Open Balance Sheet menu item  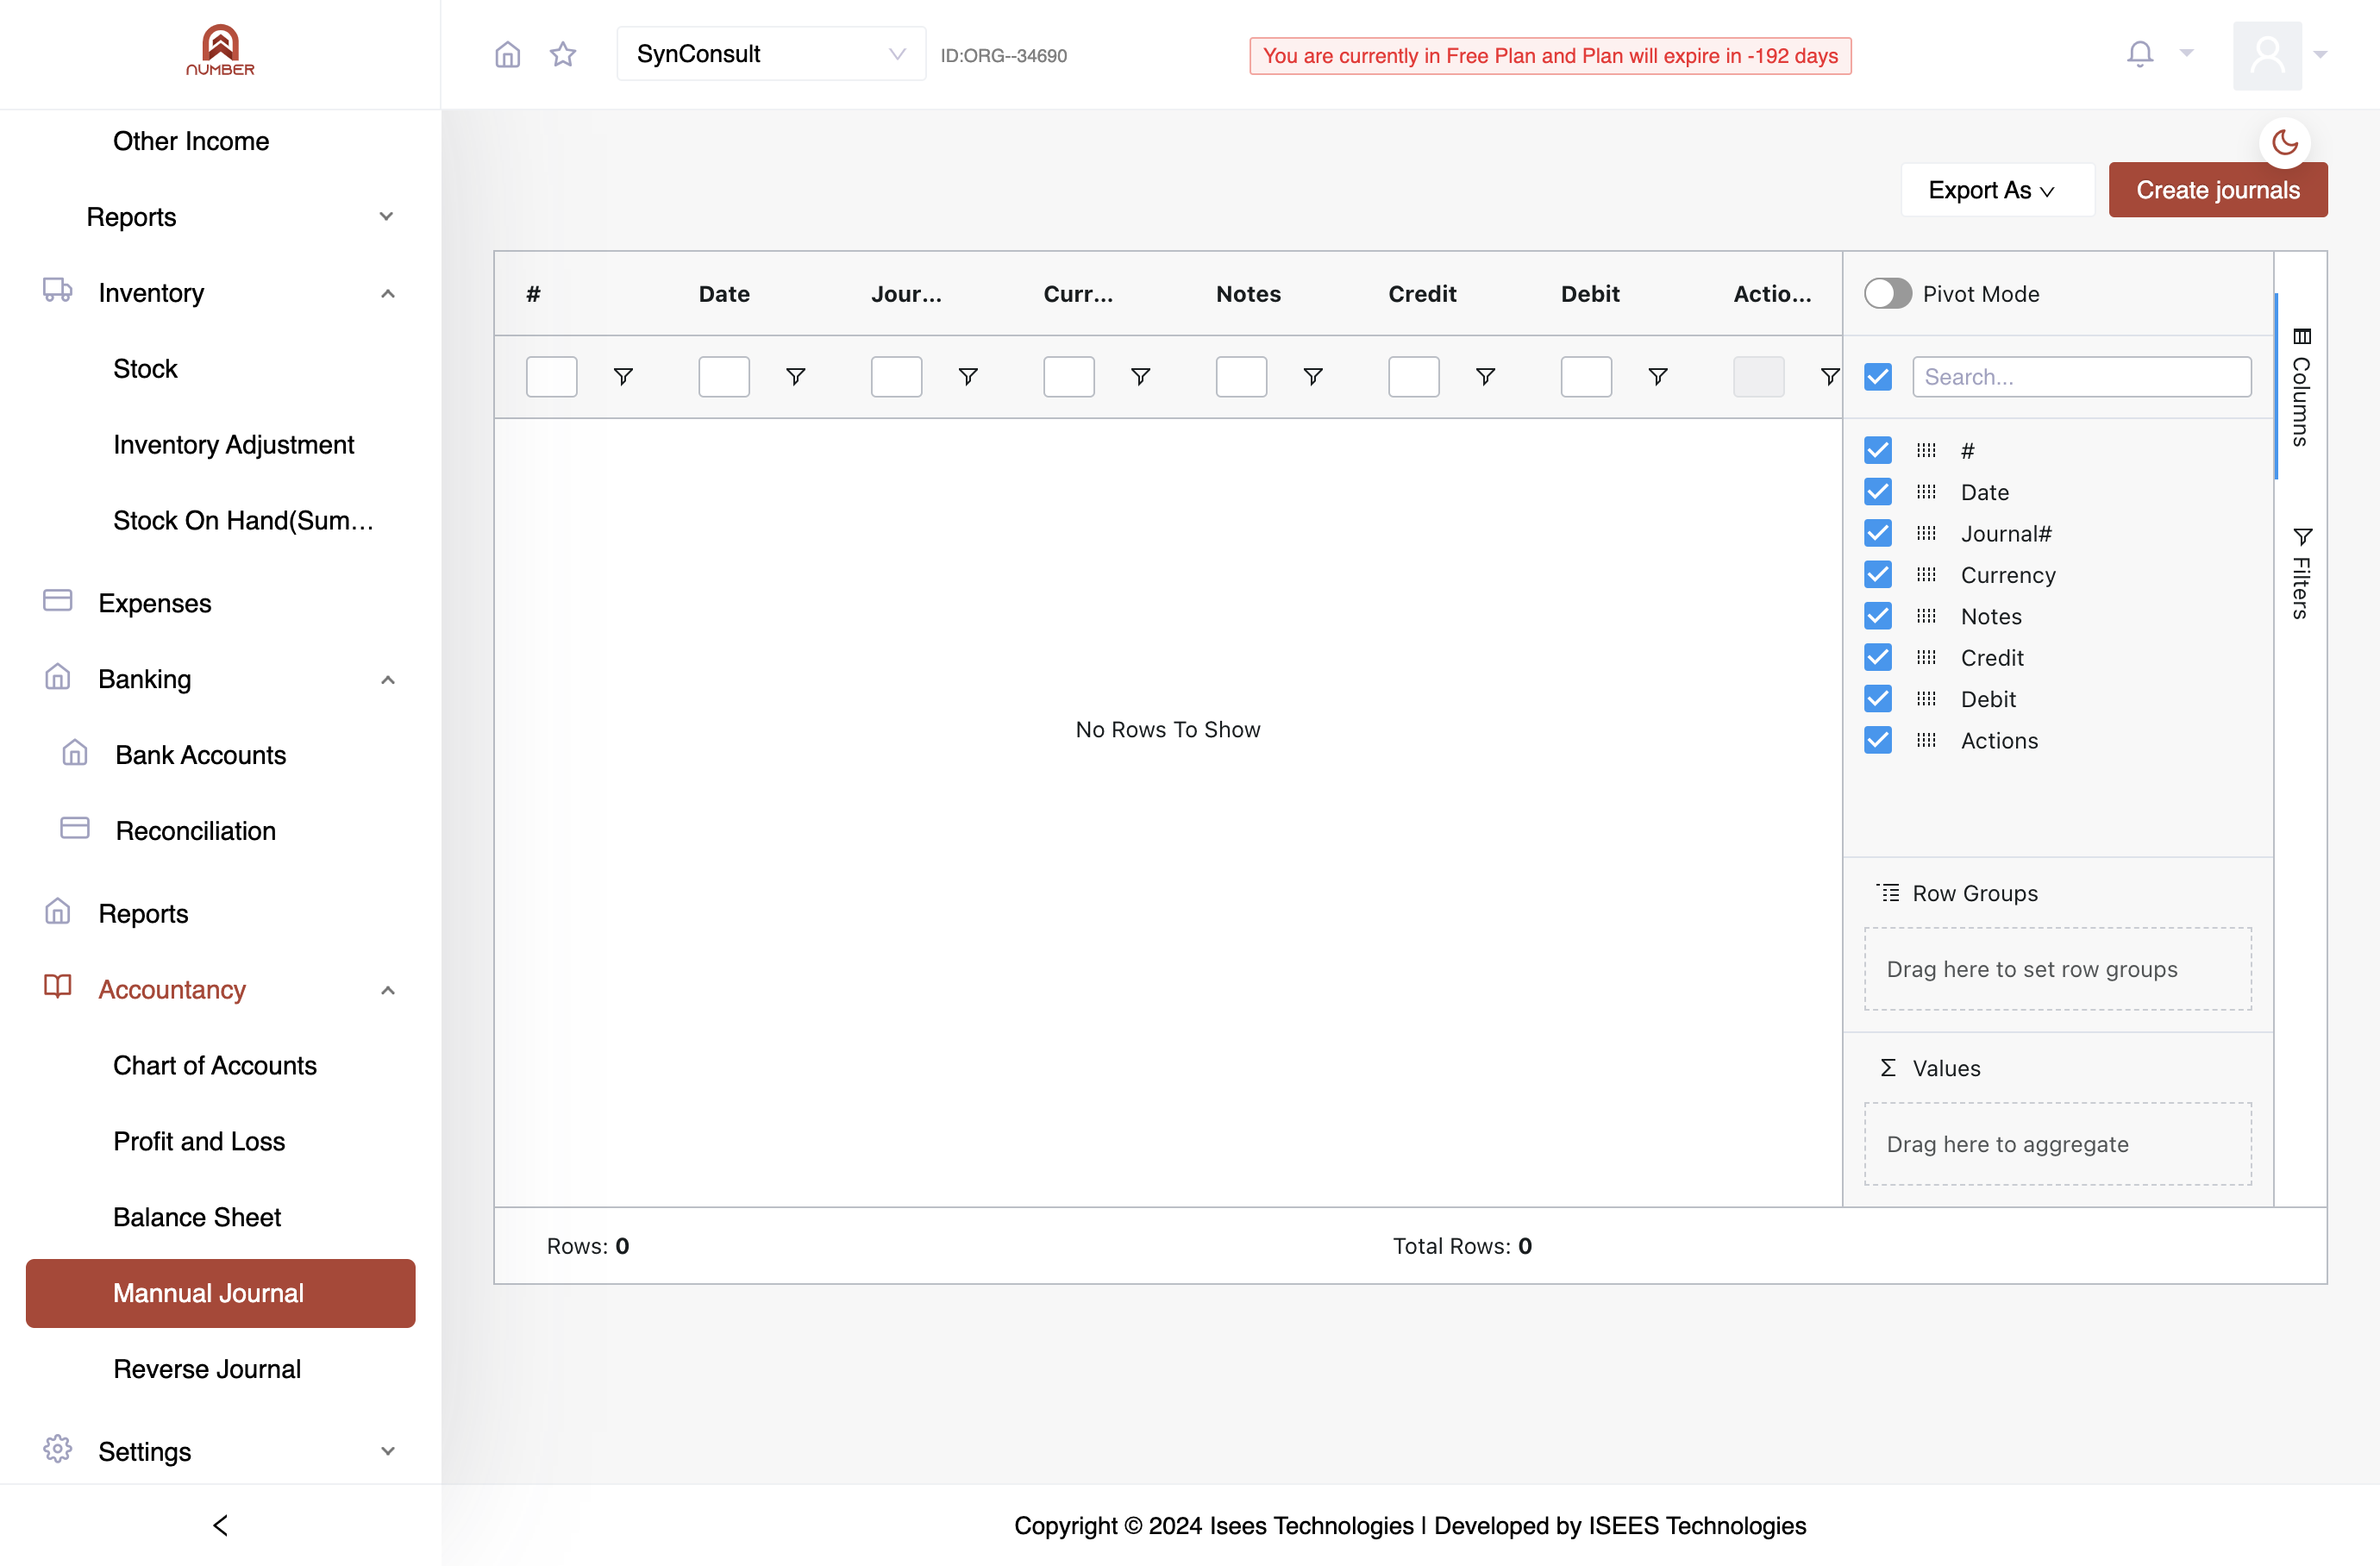click(x=197, y=1217)
